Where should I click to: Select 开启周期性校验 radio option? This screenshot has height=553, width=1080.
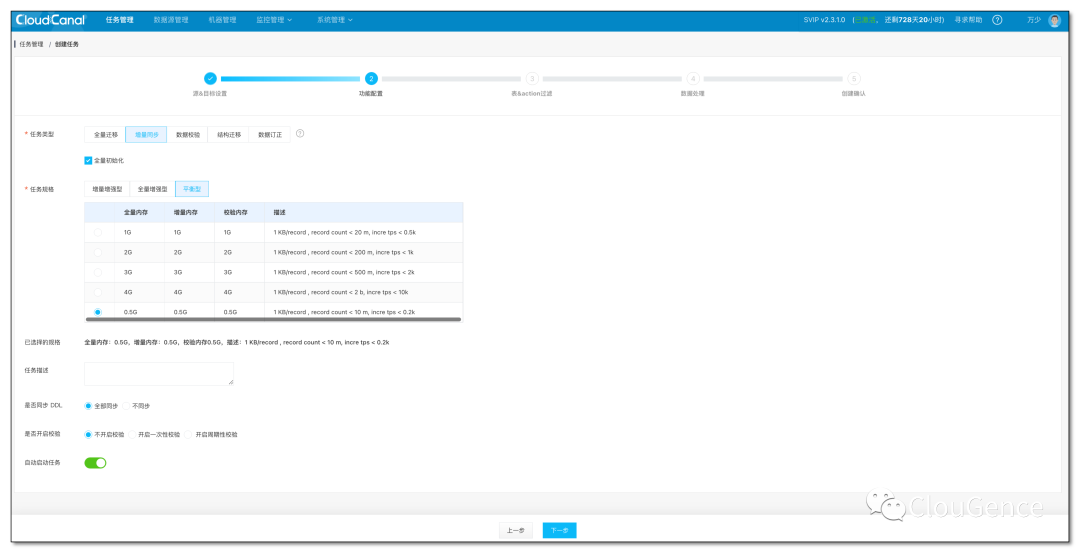[189, 435]
